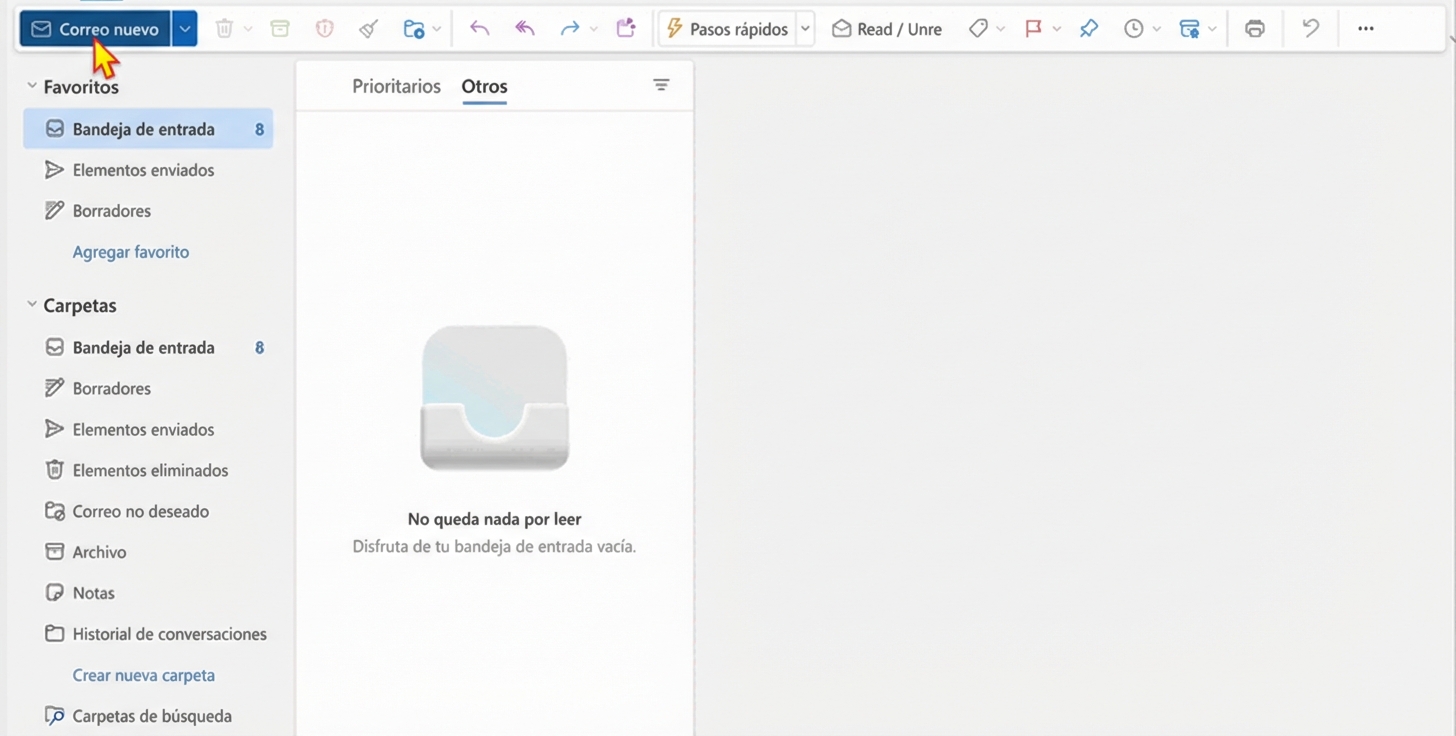1456x736 pixels.
Task: Toggle Read / Unread status
Action: (x=887, y=29)
